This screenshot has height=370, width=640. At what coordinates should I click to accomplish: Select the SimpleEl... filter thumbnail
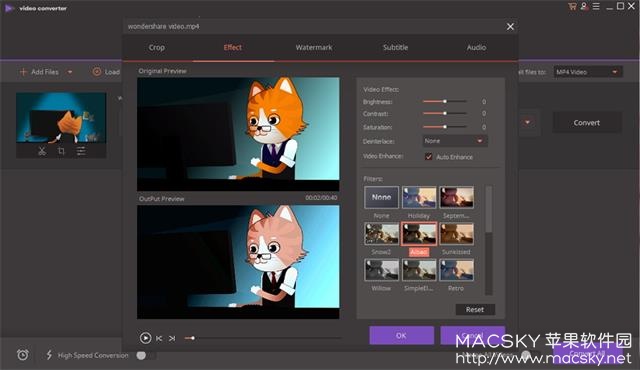pos(419,270)
